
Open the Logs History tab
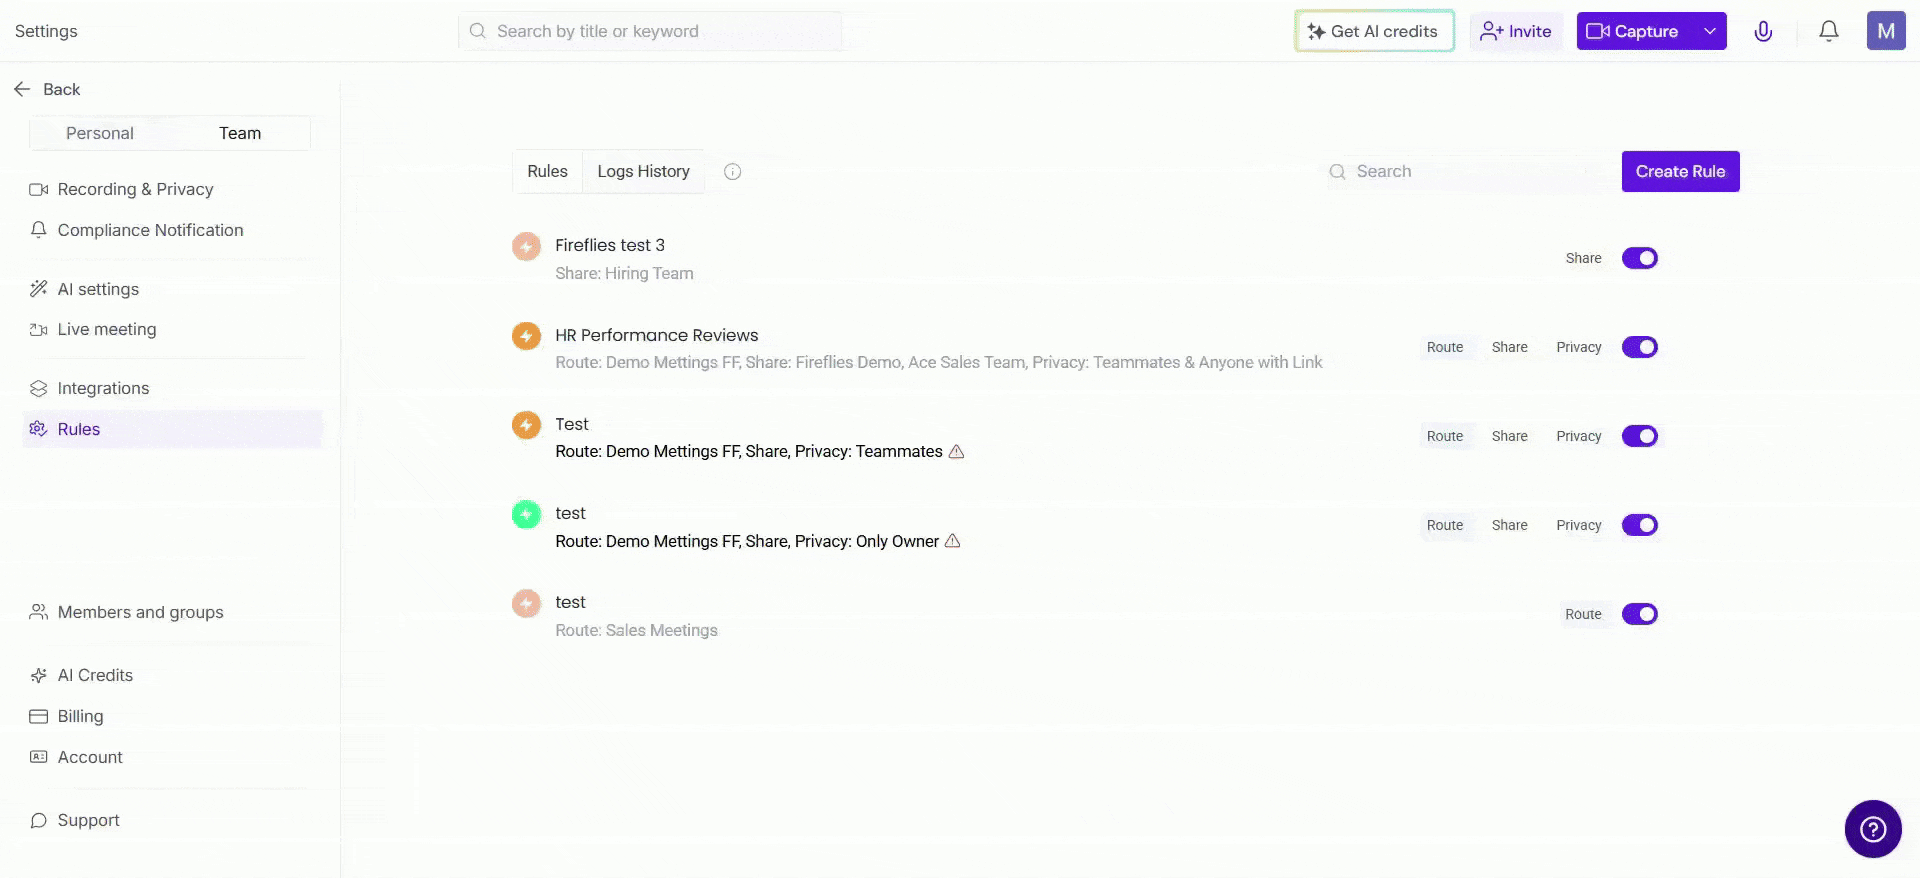pos(644,172)
